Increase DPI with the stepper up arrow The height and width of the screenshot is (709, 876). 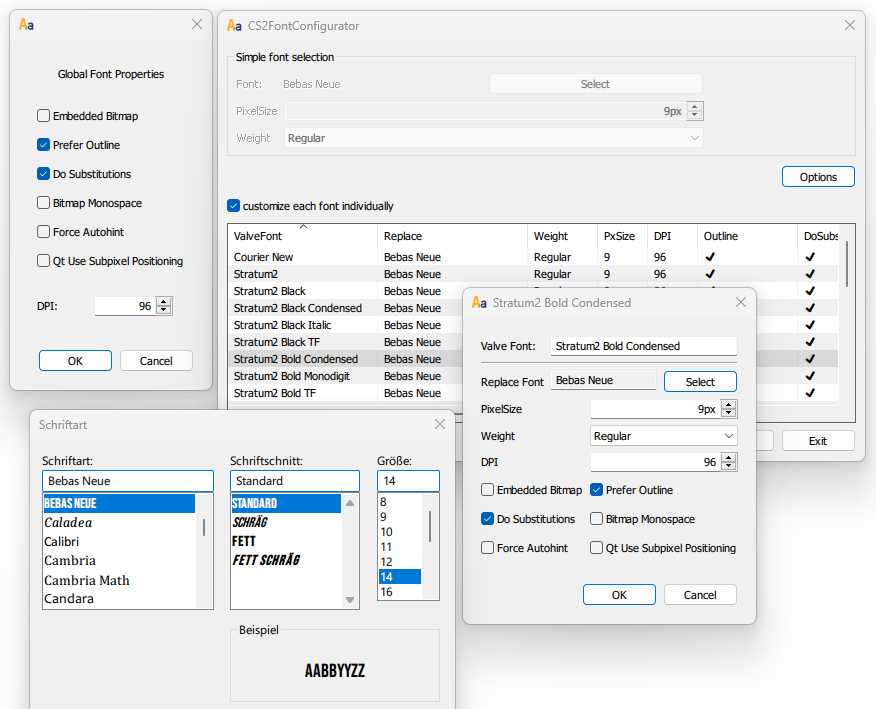pos(162,300)
